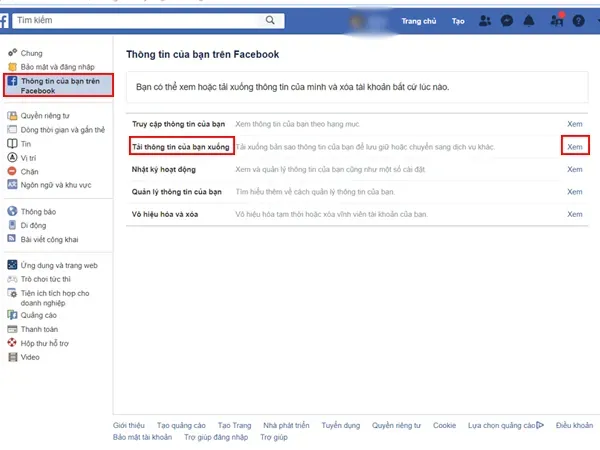The width and height of the screenshot is (600, 450).
Task: Open the Notifications bell icon
Action: (x=529, y=21)
